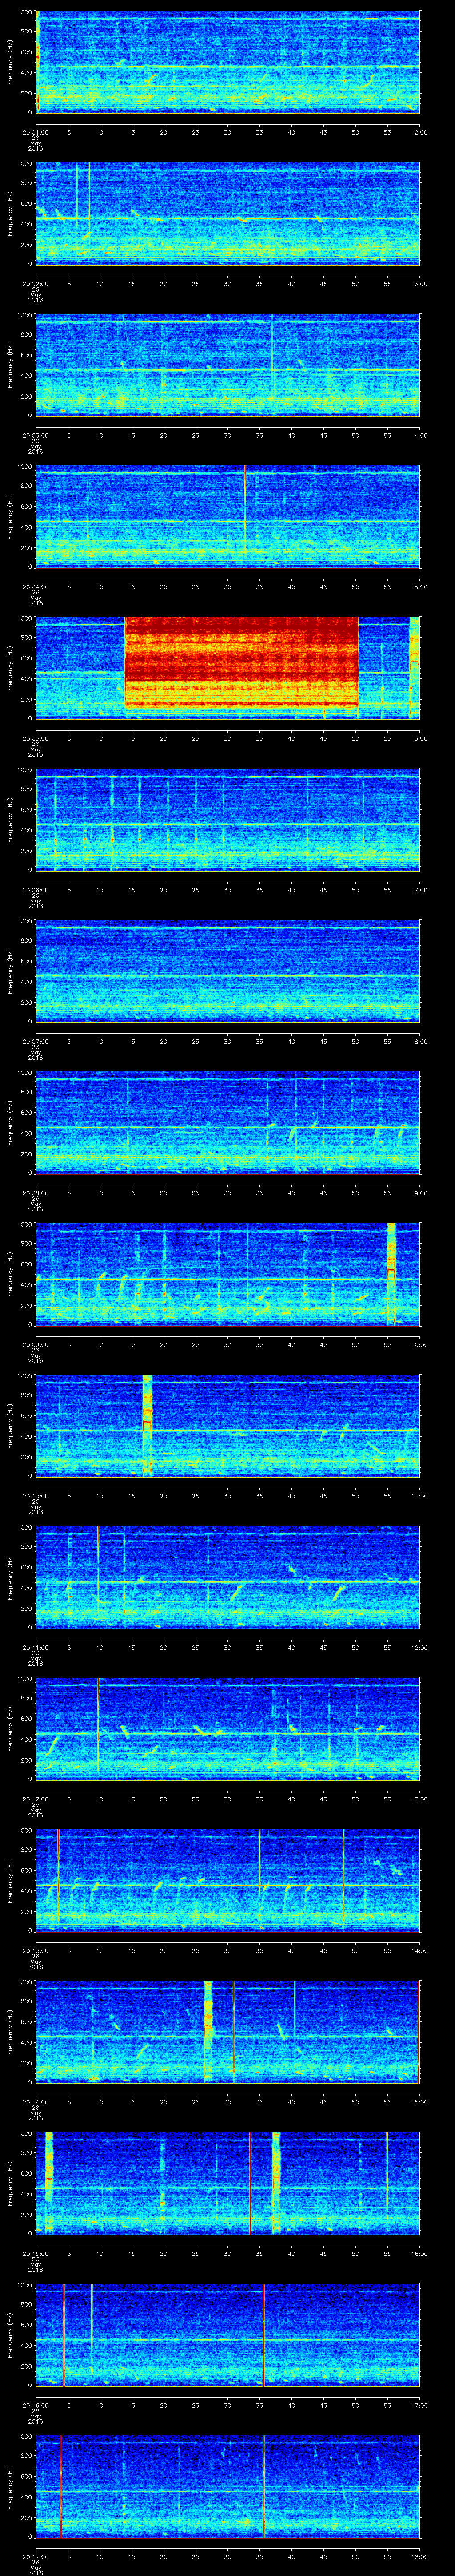This screenshot has width=455, height=2576.
Task: Click the red burst near 55 seconds in the 20:09:00 panel
Action: pyautogui.click(x=391, y=1273)
